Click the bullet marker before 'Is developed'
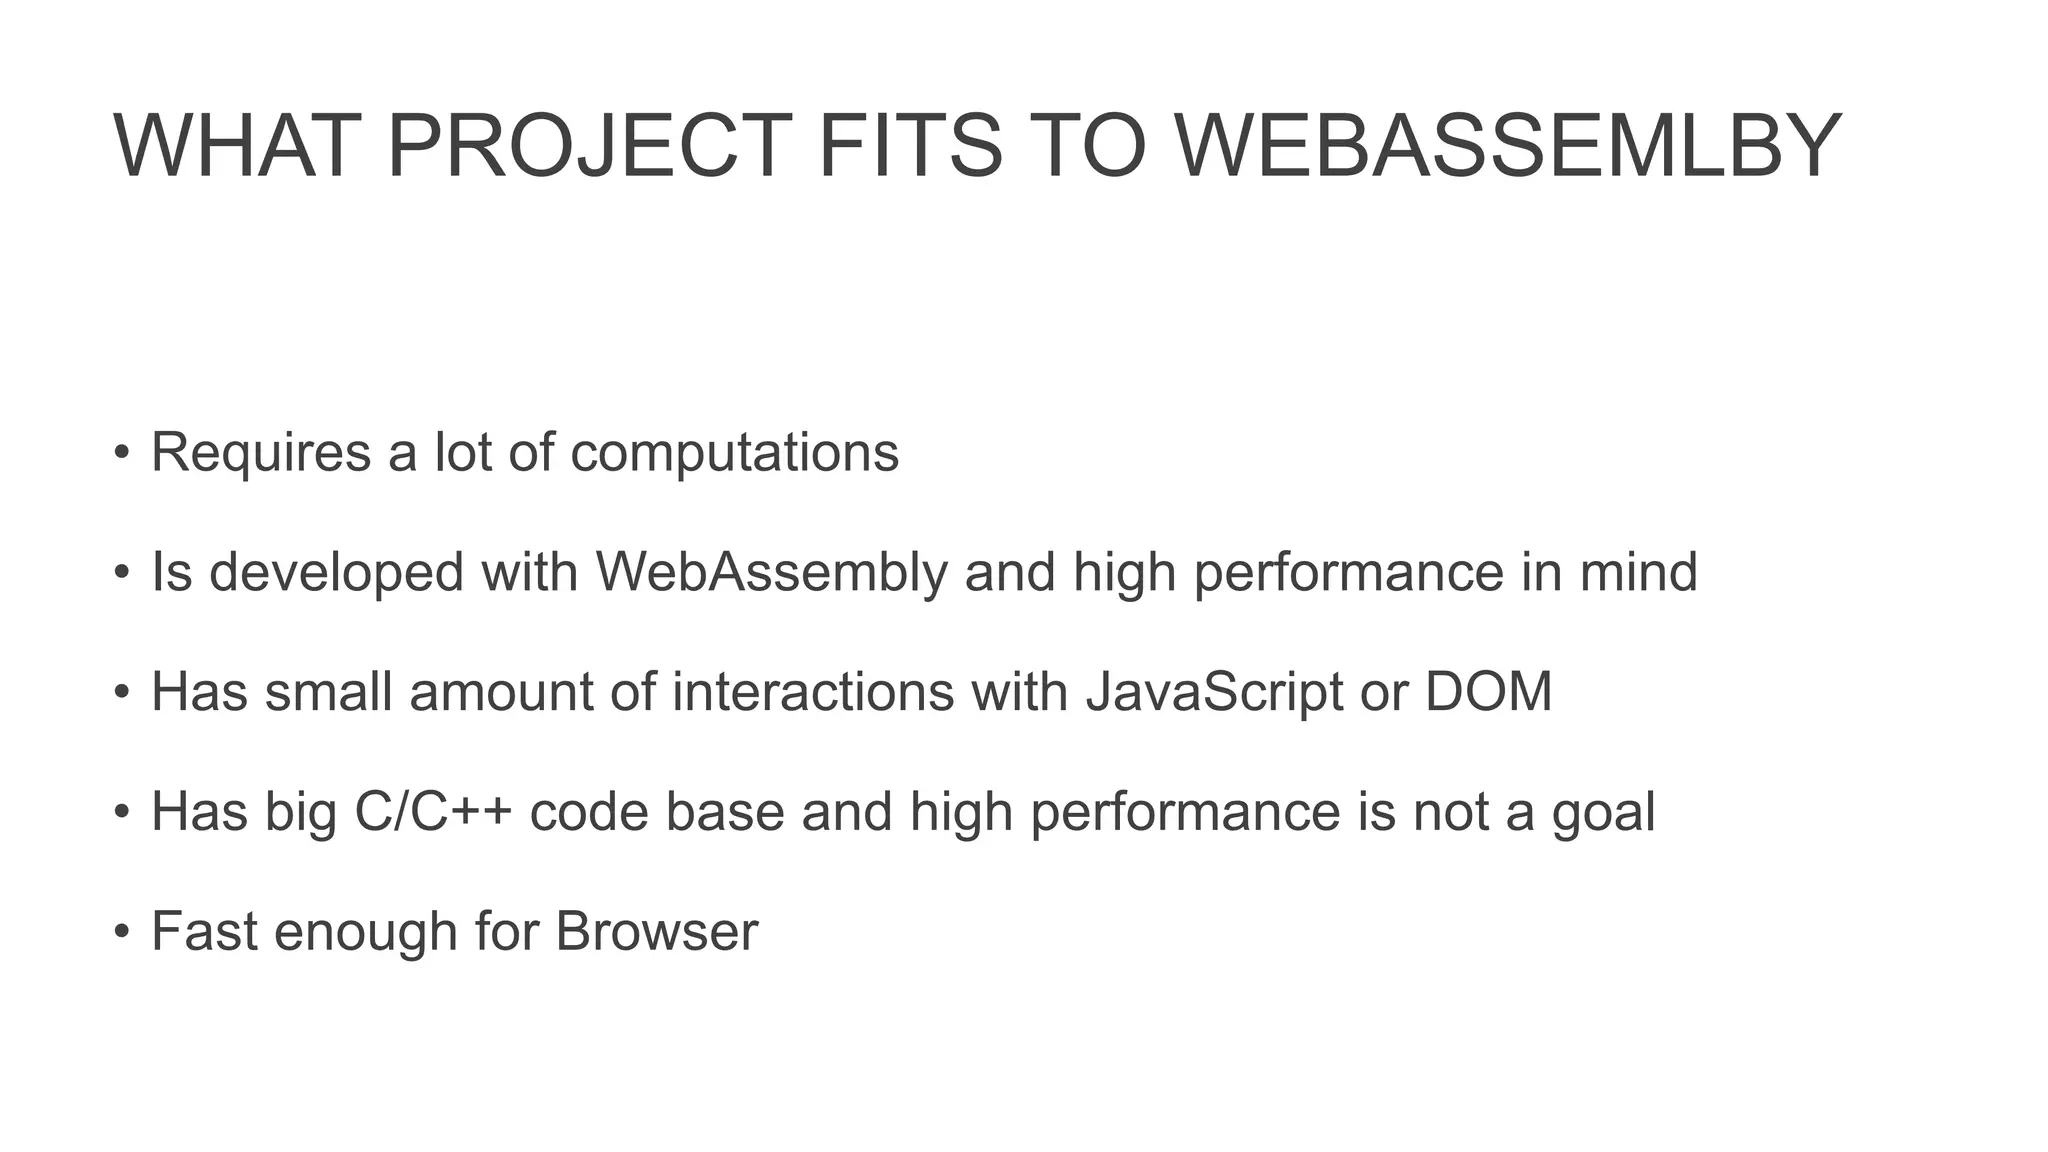This screenshot has width=2048, height=1152. (x=122, y=572)
